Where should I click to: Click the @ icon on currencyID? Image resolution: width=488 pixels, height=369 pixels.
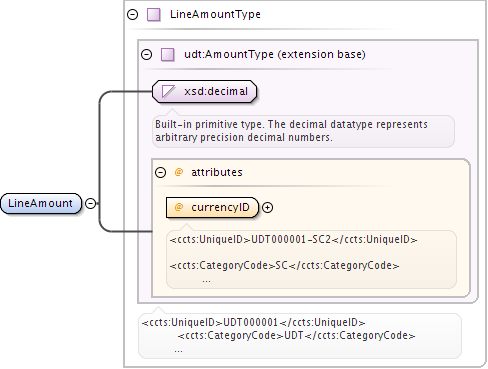(179, 207)
